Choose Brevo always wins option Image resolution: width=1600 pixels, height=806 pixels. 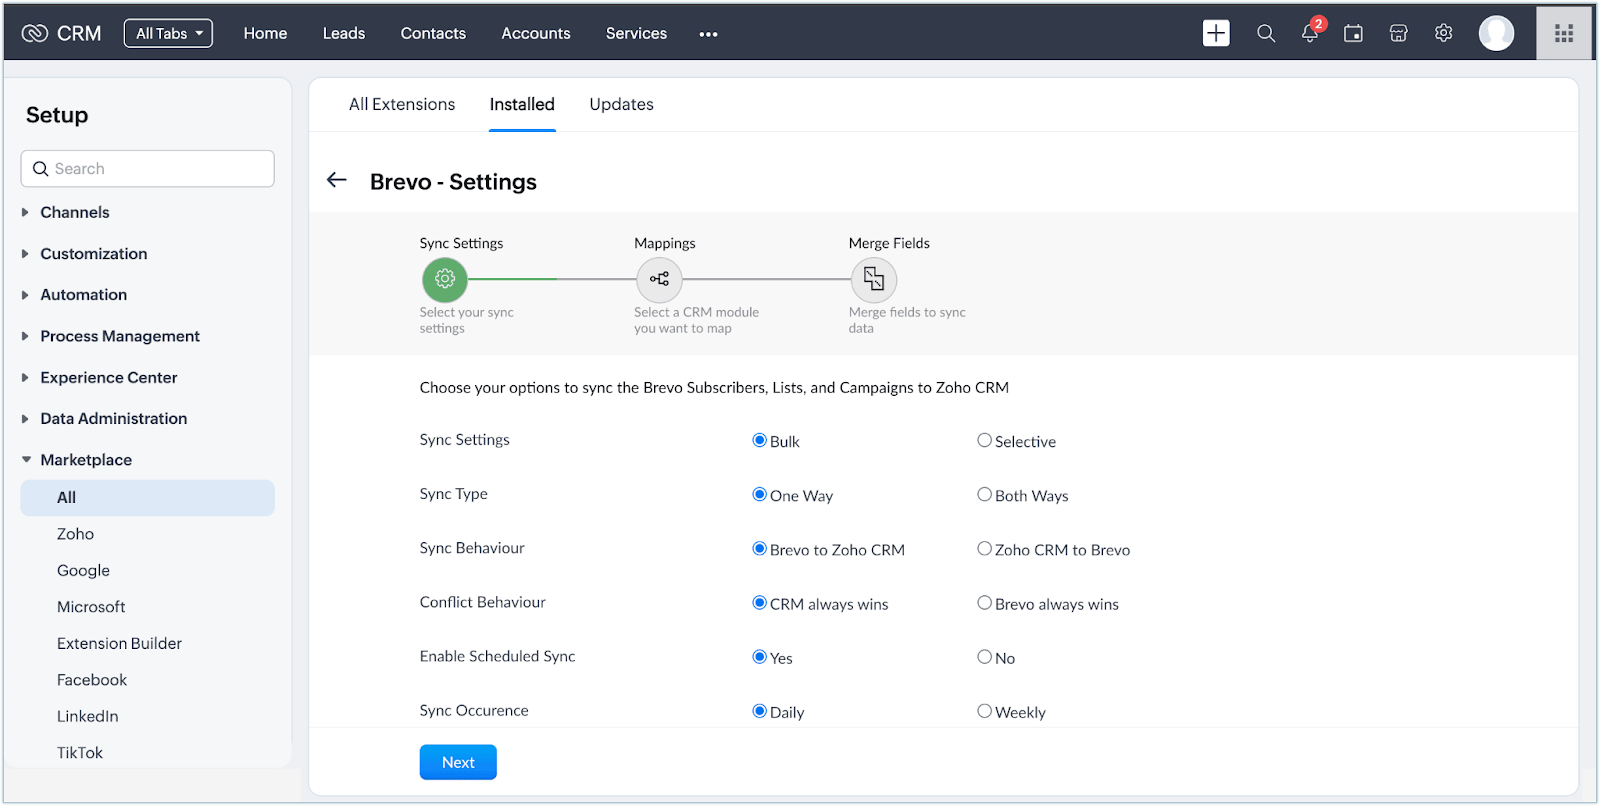(984, 602)
